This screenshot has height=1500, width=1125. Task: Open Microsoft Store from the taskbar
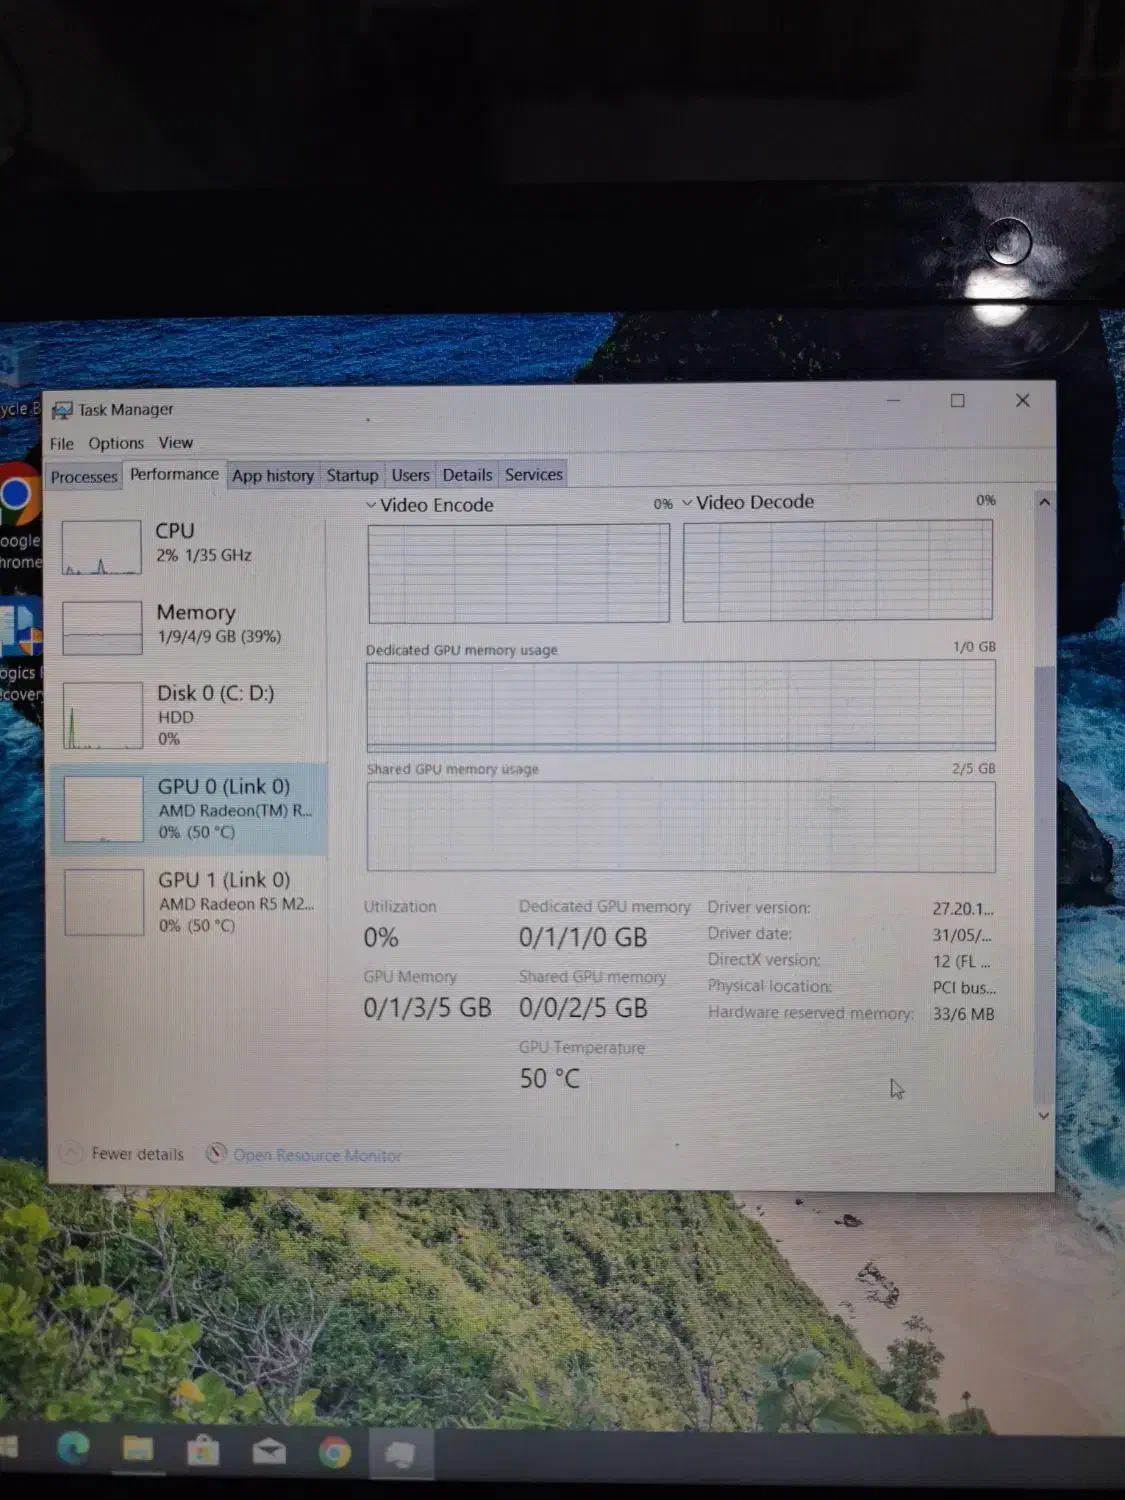tap(203, 1450)
